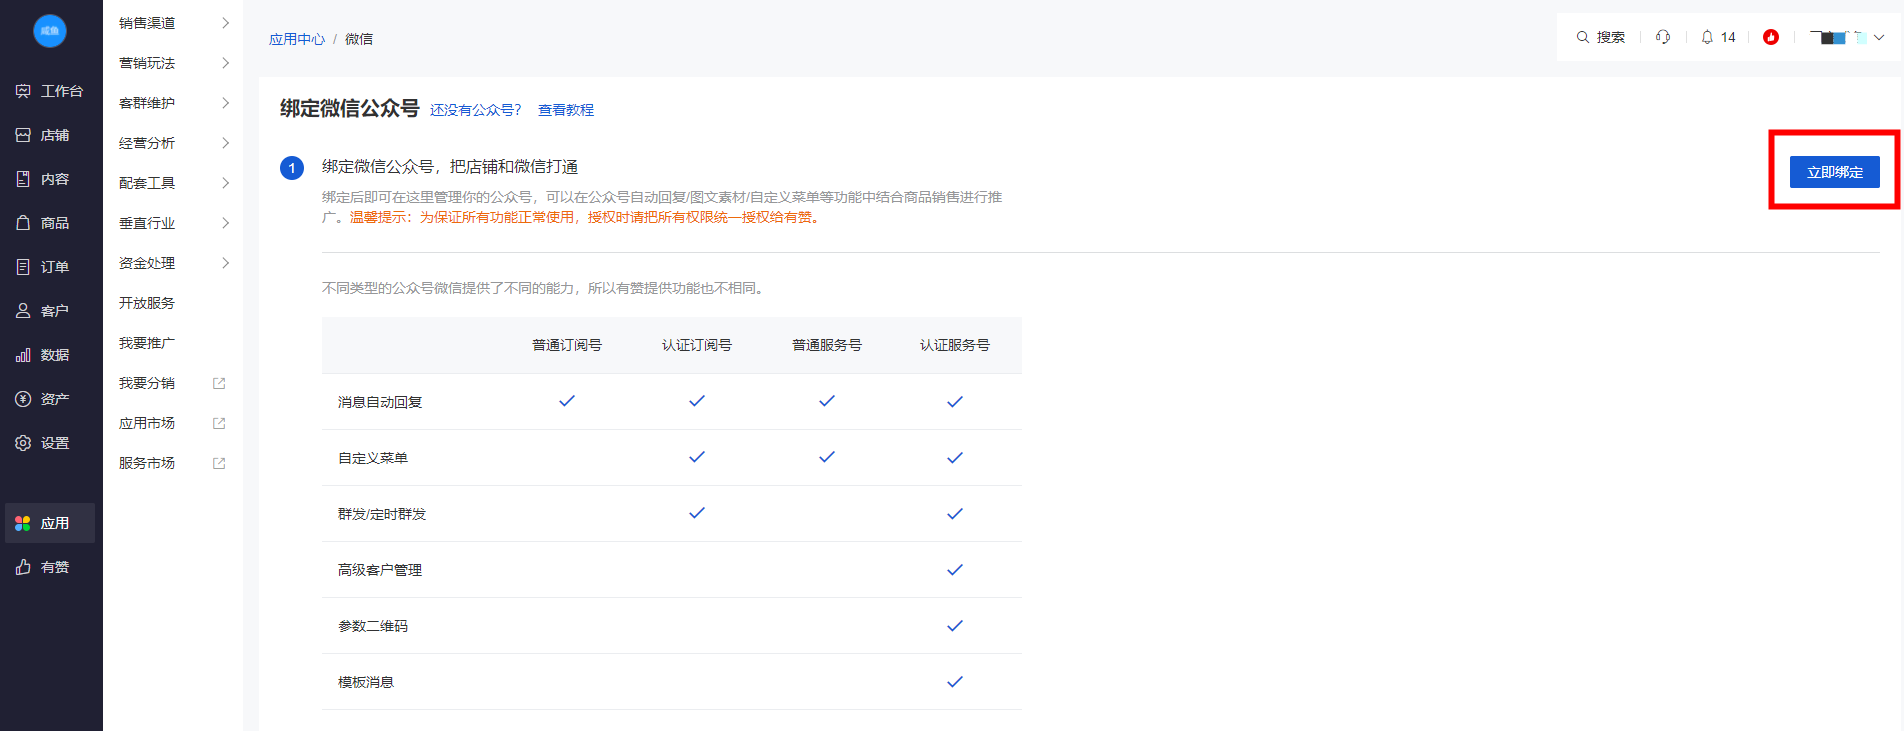1904x731 pixels.
Task: Open the 还没有公众号? link
Action: [x=476, y=110]
